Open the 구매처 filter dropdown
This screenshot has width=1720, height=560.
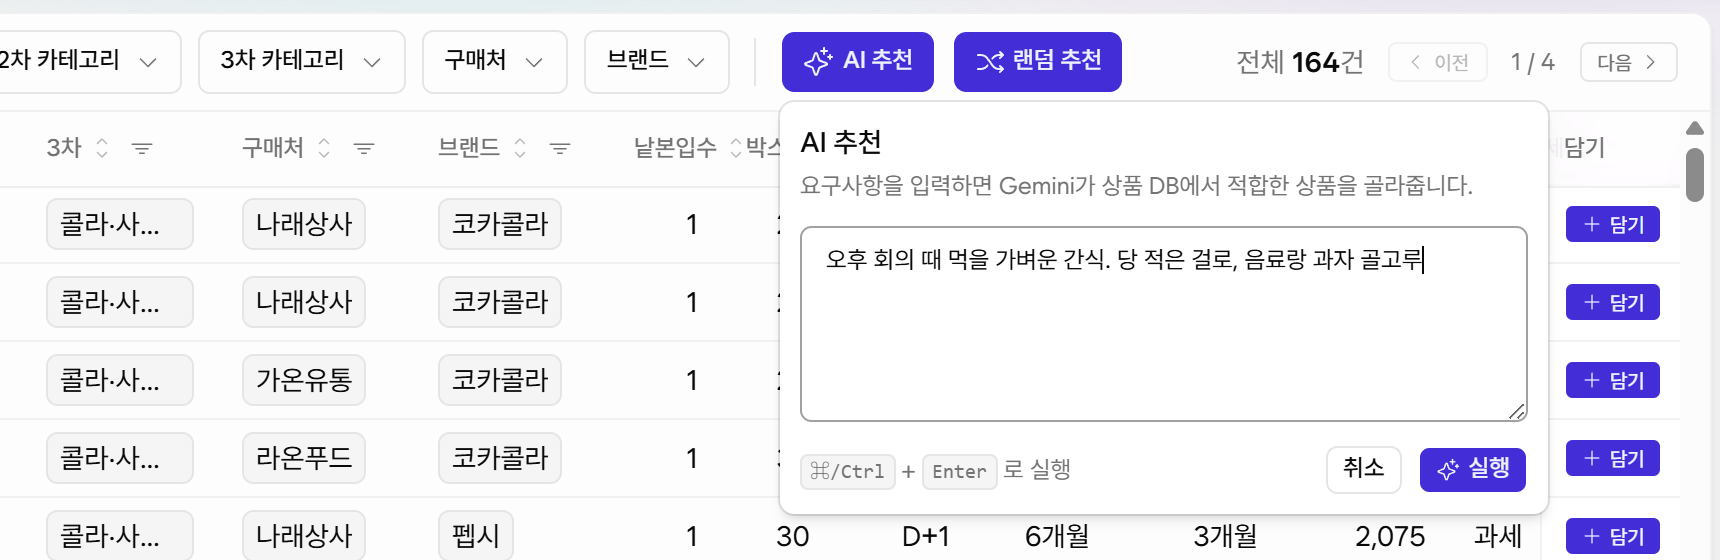495,62
